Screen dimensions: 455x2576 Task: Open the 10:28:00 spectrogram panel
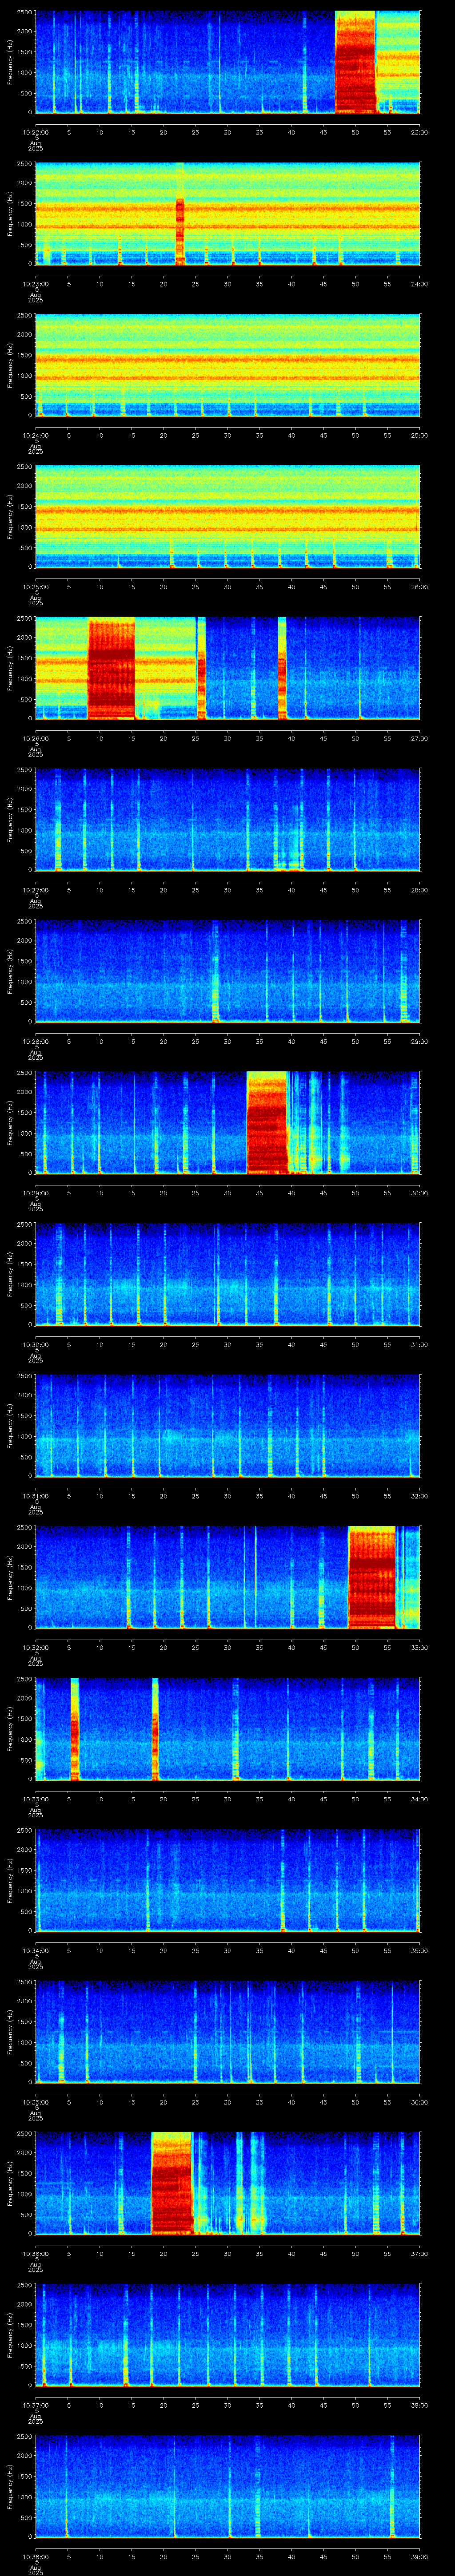click(x=227, y=971)
